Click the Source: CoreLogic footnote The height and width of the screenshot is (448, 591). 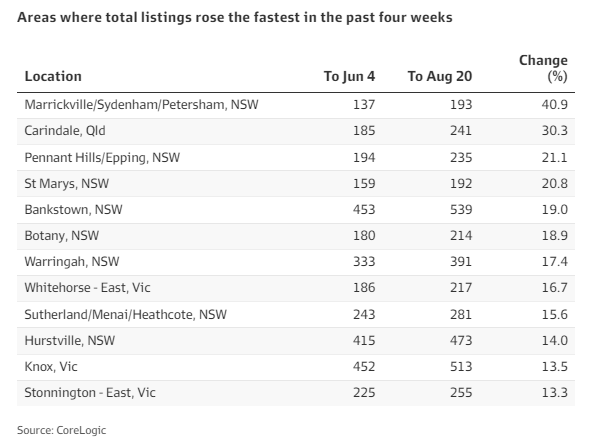(x=61, y=430)
